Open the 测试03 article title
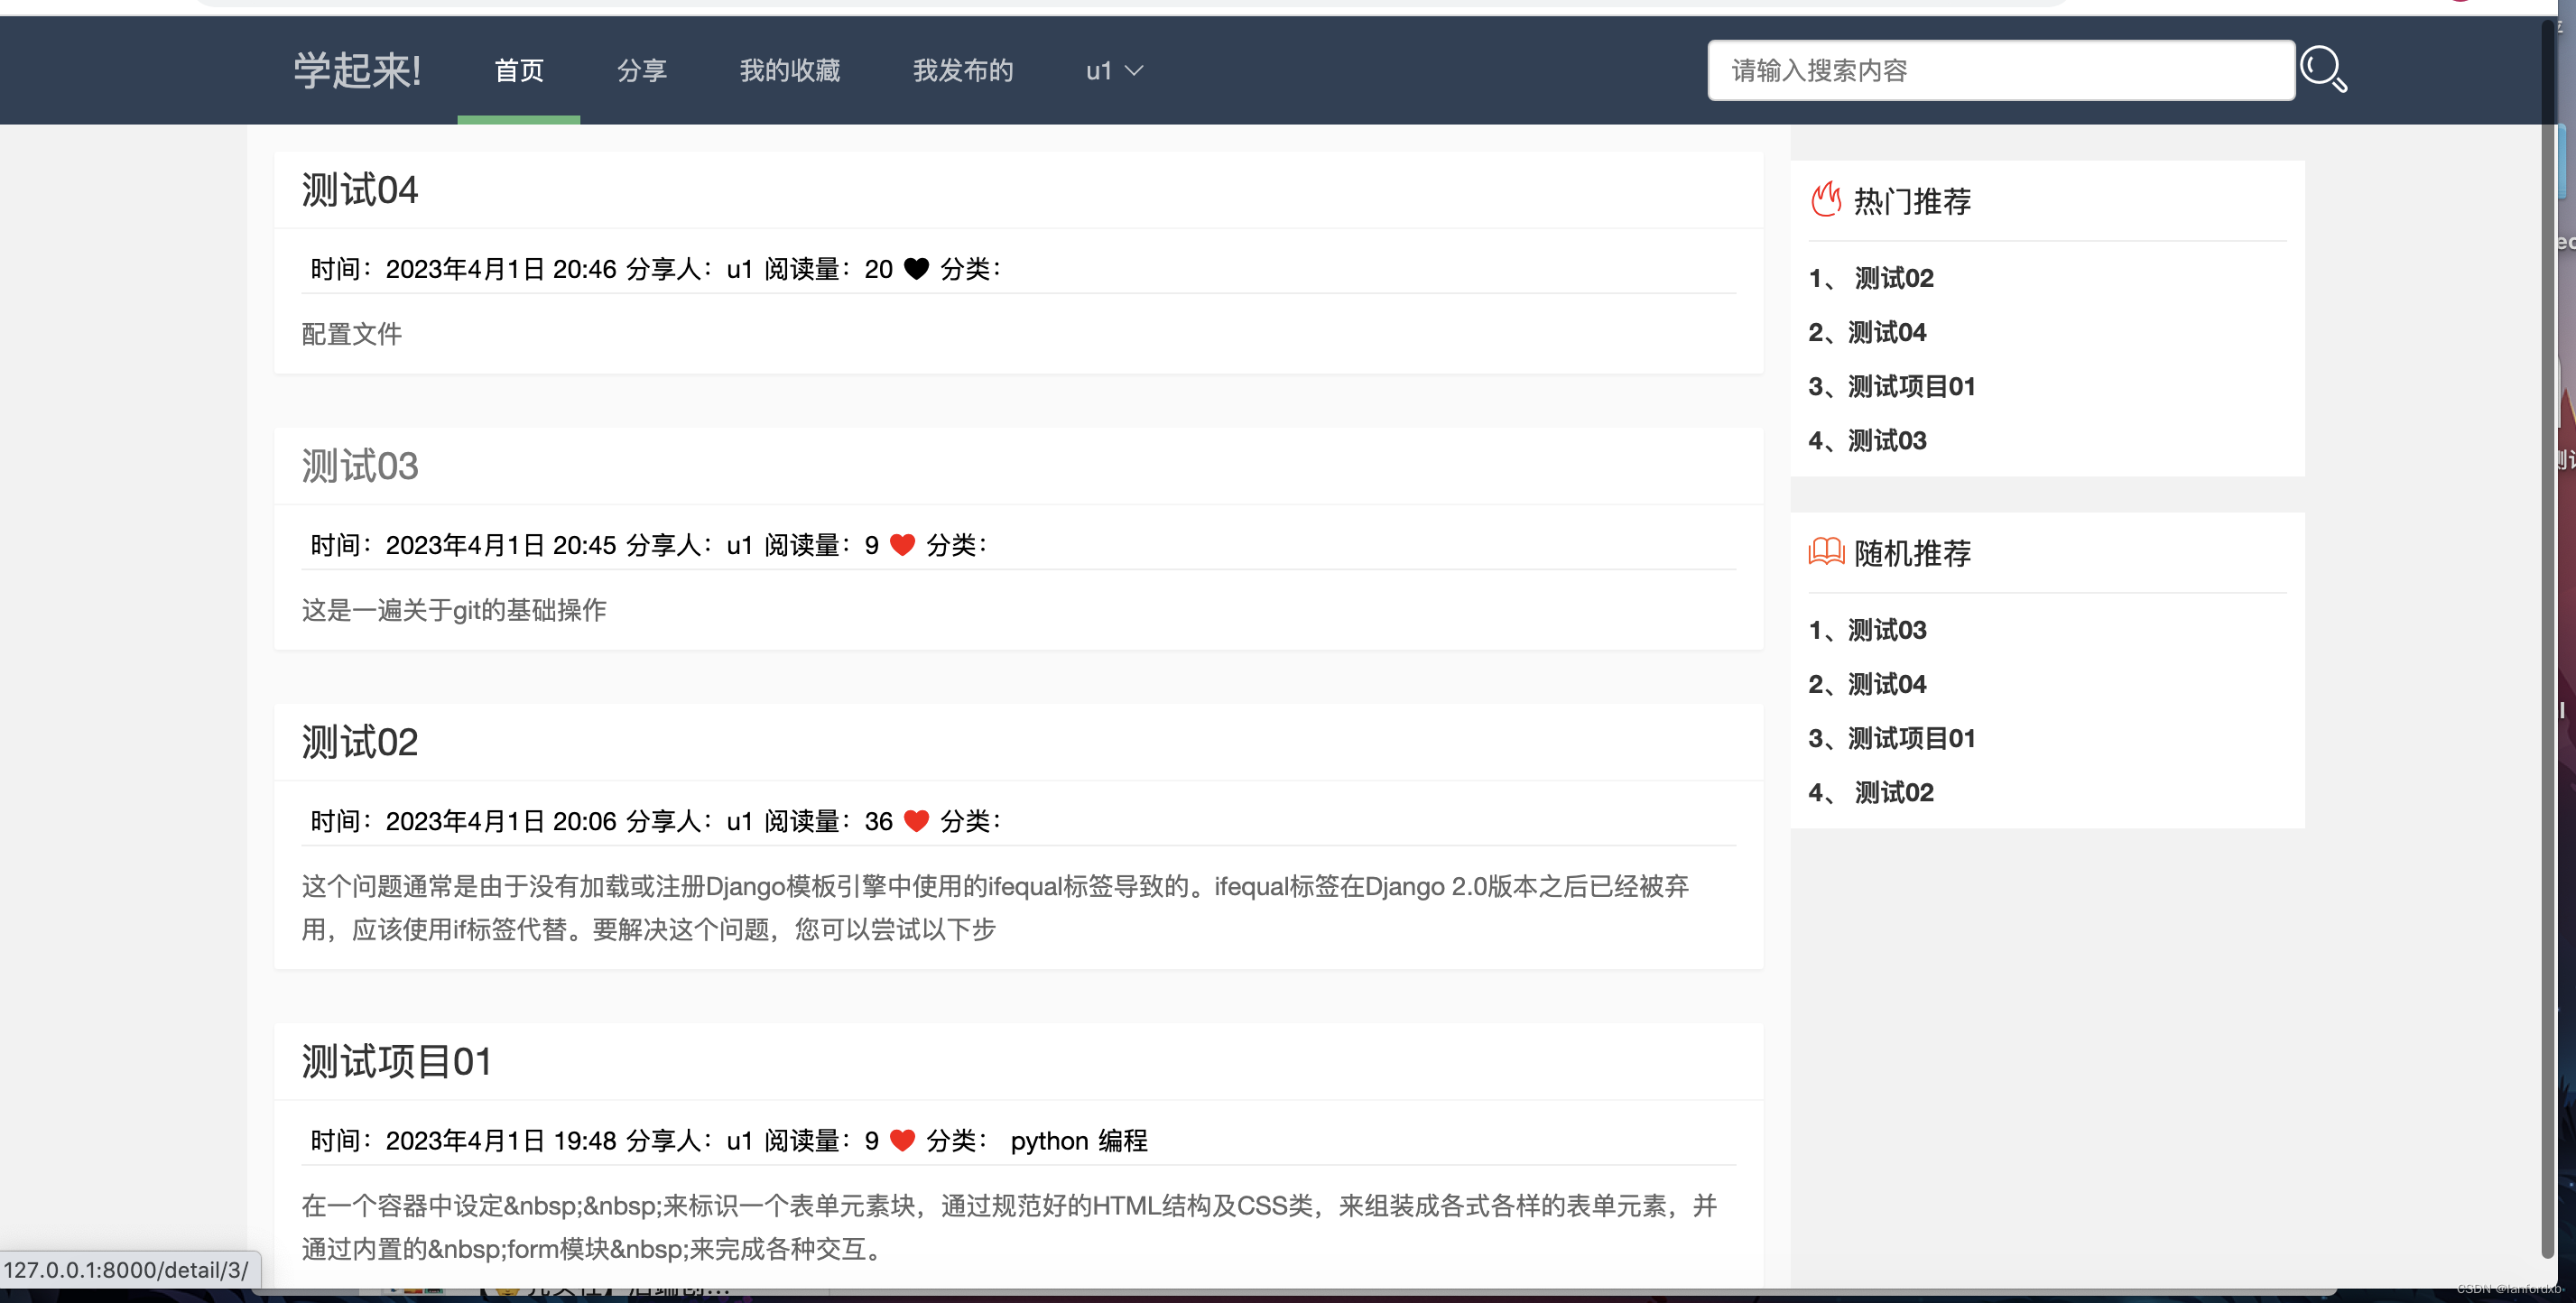 point(360,466)
